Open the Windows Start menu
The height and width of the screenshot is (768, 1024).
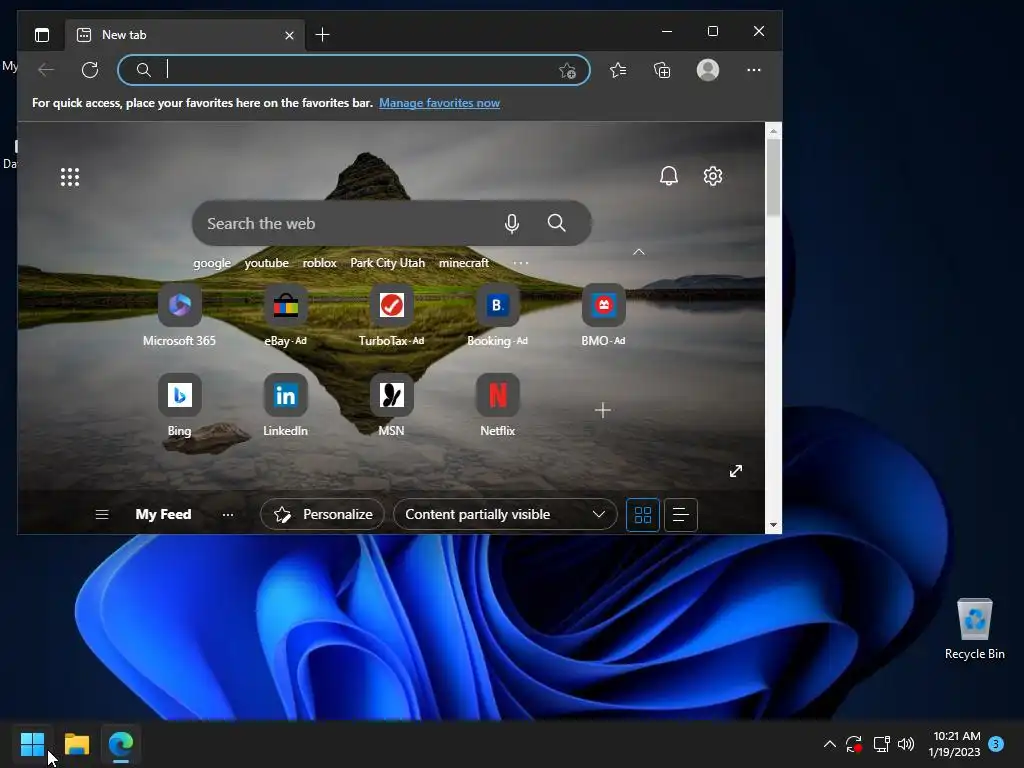click(x=33, y=744)
